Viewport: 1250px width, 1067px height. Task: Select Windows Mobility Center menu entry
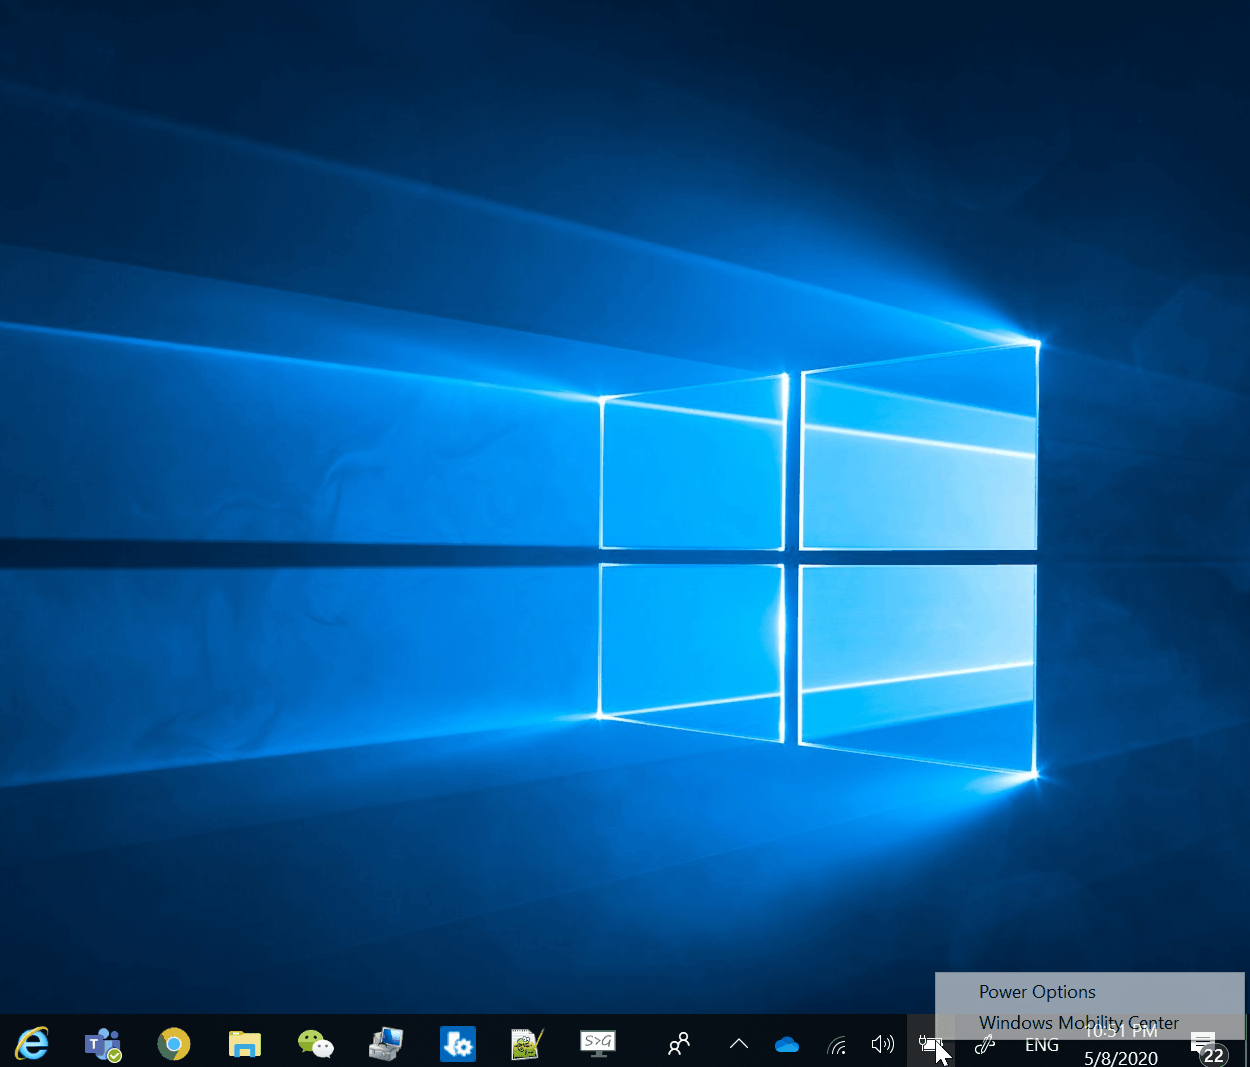(1078, 1022)
